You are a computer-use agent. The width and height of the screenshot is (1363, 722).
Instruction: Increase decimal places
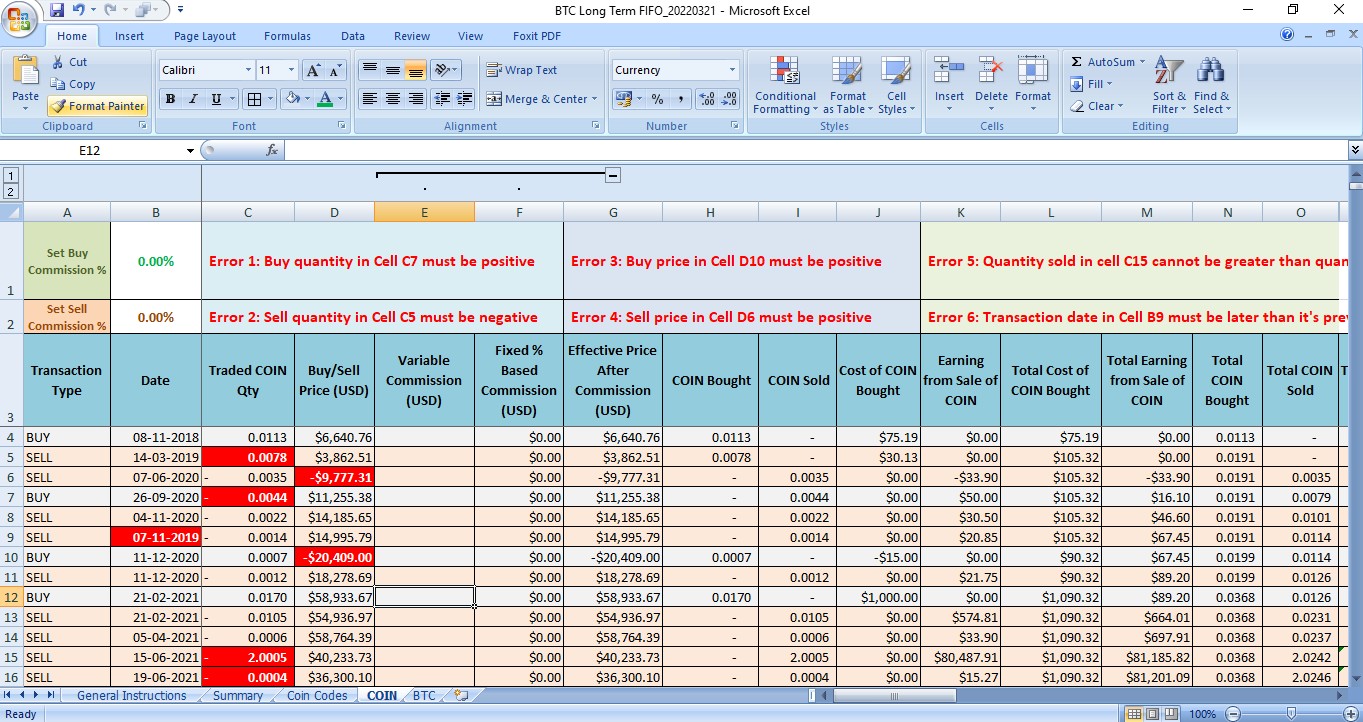pyautogui.click(x=706, y=99)
